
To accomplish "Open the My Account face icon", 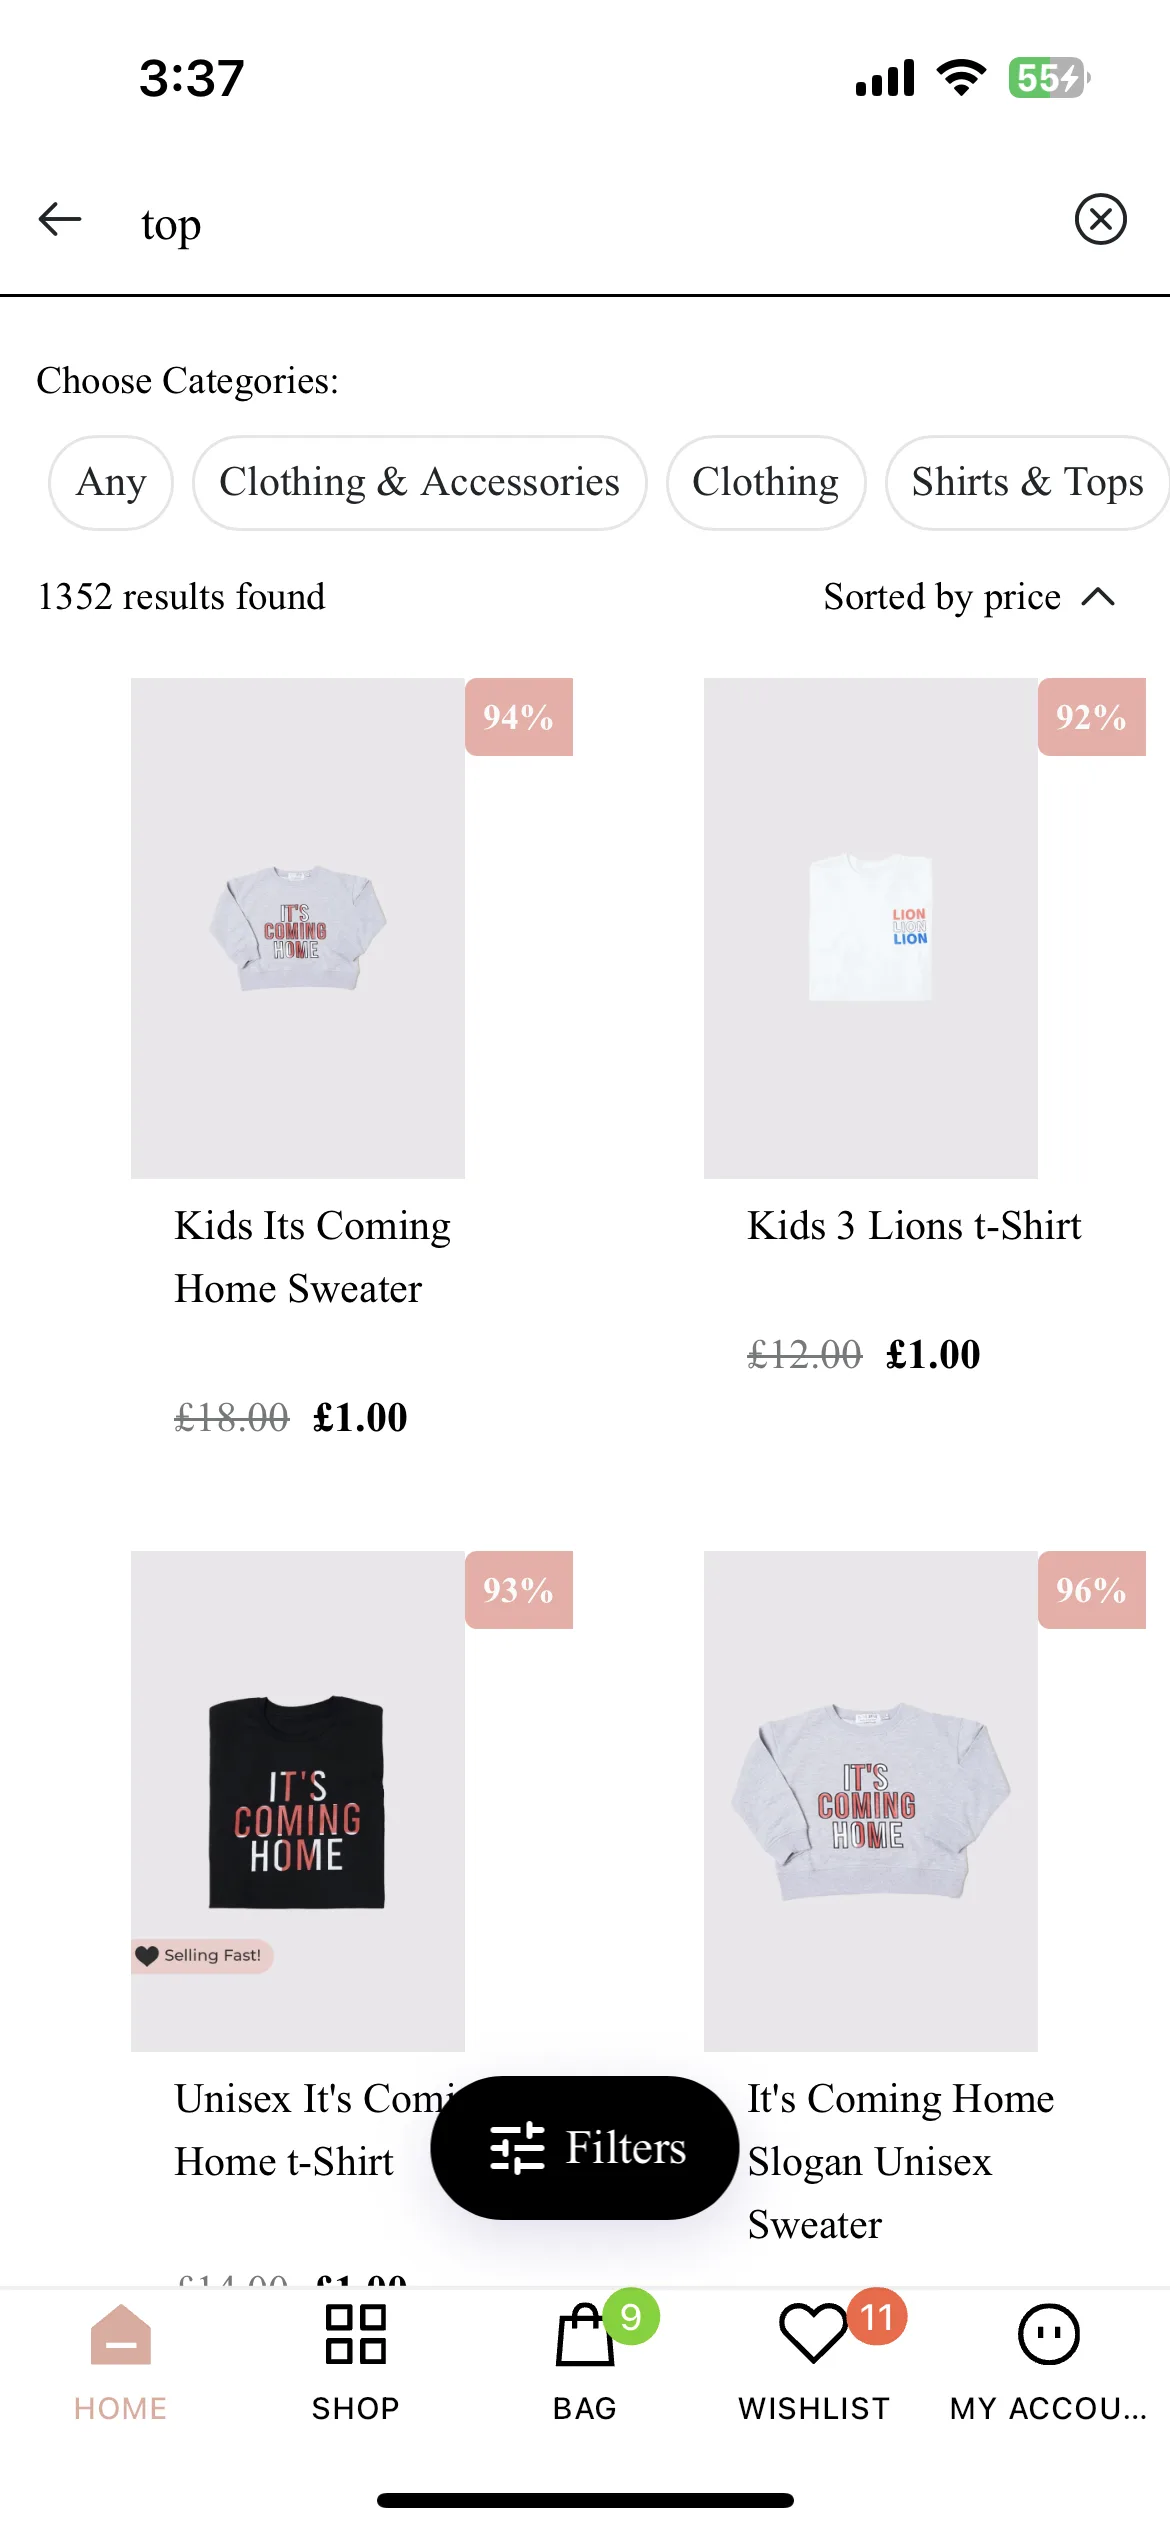I will click(1049, 2334).
